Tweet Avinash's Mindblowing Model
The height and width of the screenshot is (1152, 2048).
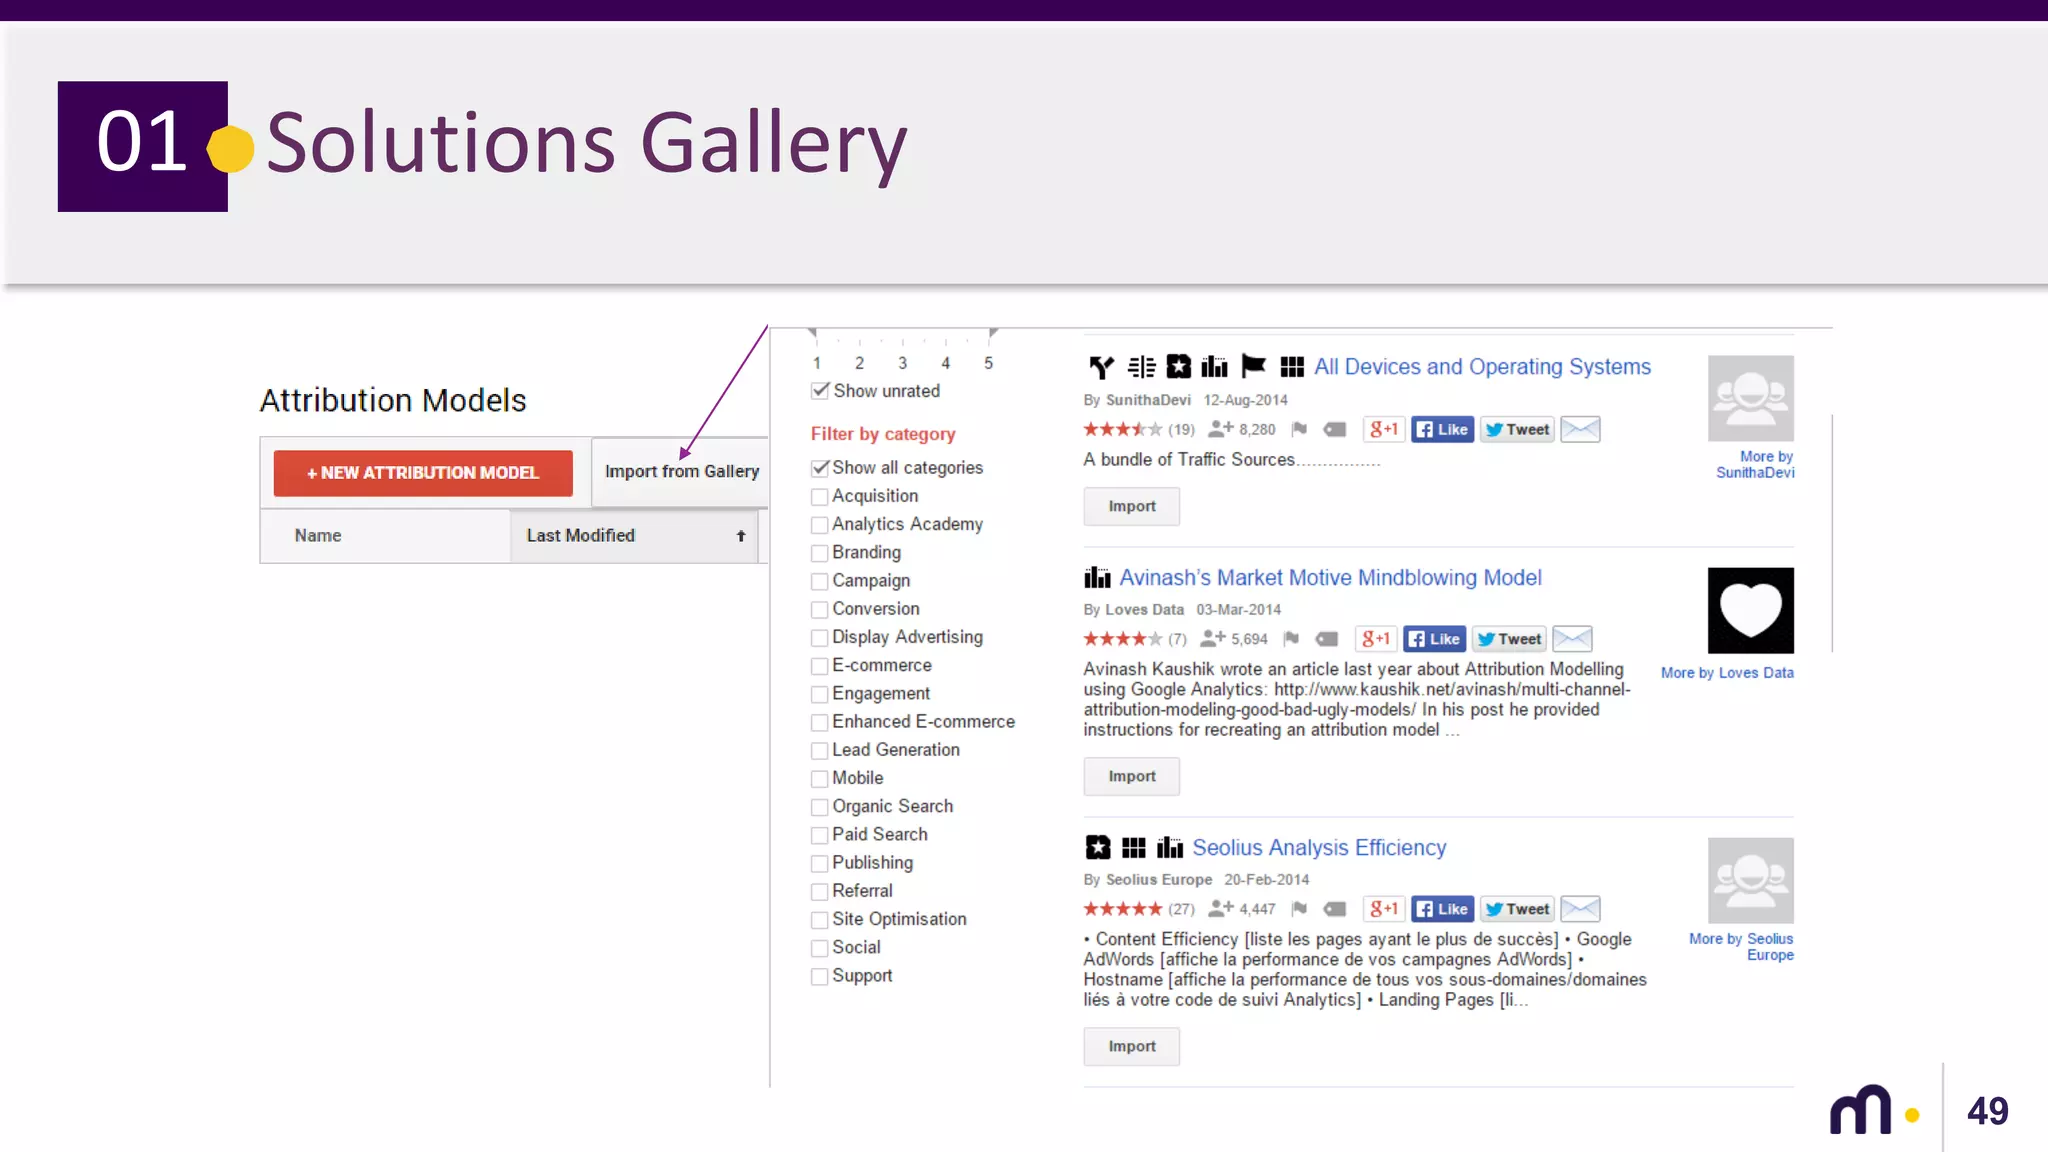[x=1509, y=639]
